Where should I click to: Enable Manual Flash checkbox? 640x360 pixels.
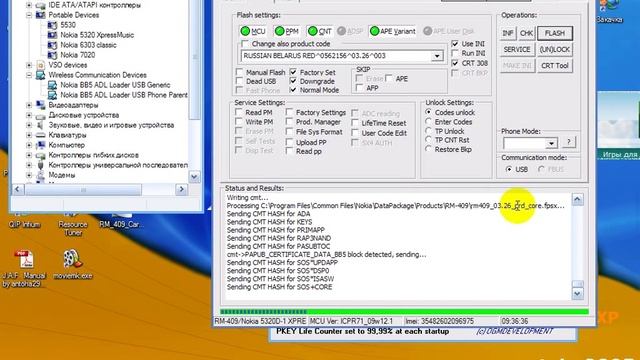click(239, 72)
